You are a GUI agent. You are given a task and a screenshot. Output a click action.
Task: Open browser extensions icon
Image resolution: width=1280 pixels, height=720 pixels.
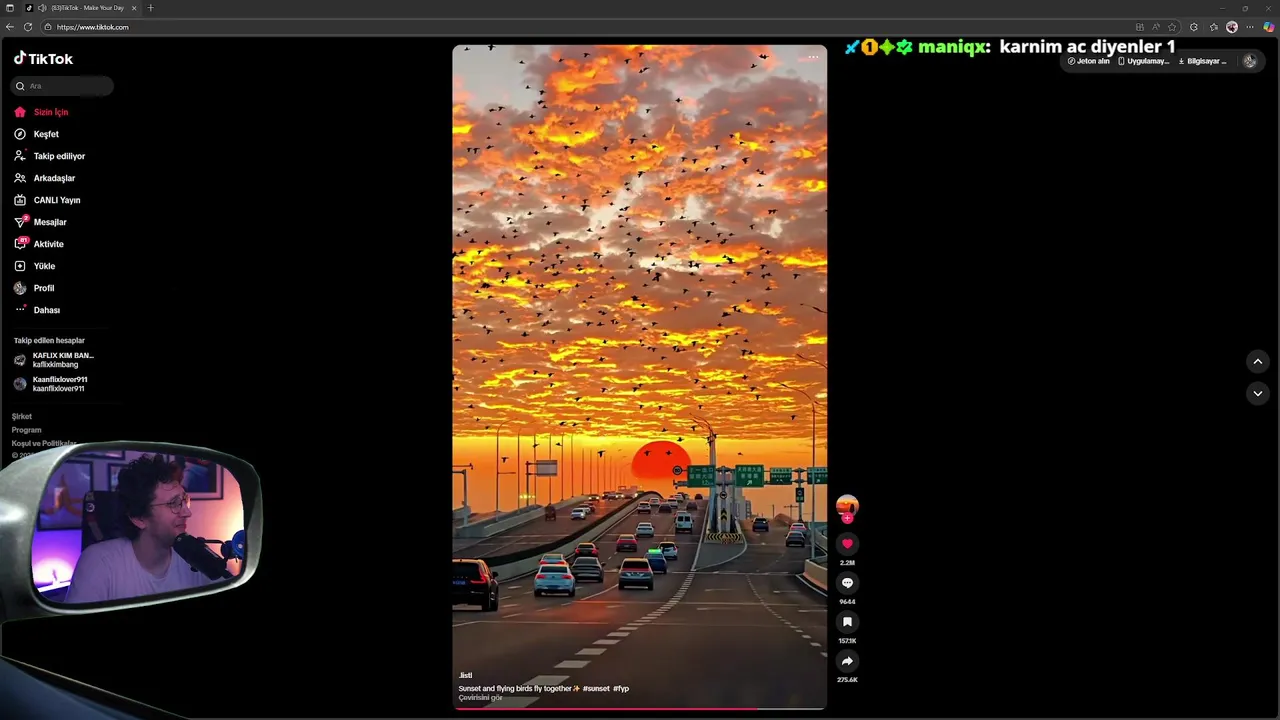point(1194,27)
